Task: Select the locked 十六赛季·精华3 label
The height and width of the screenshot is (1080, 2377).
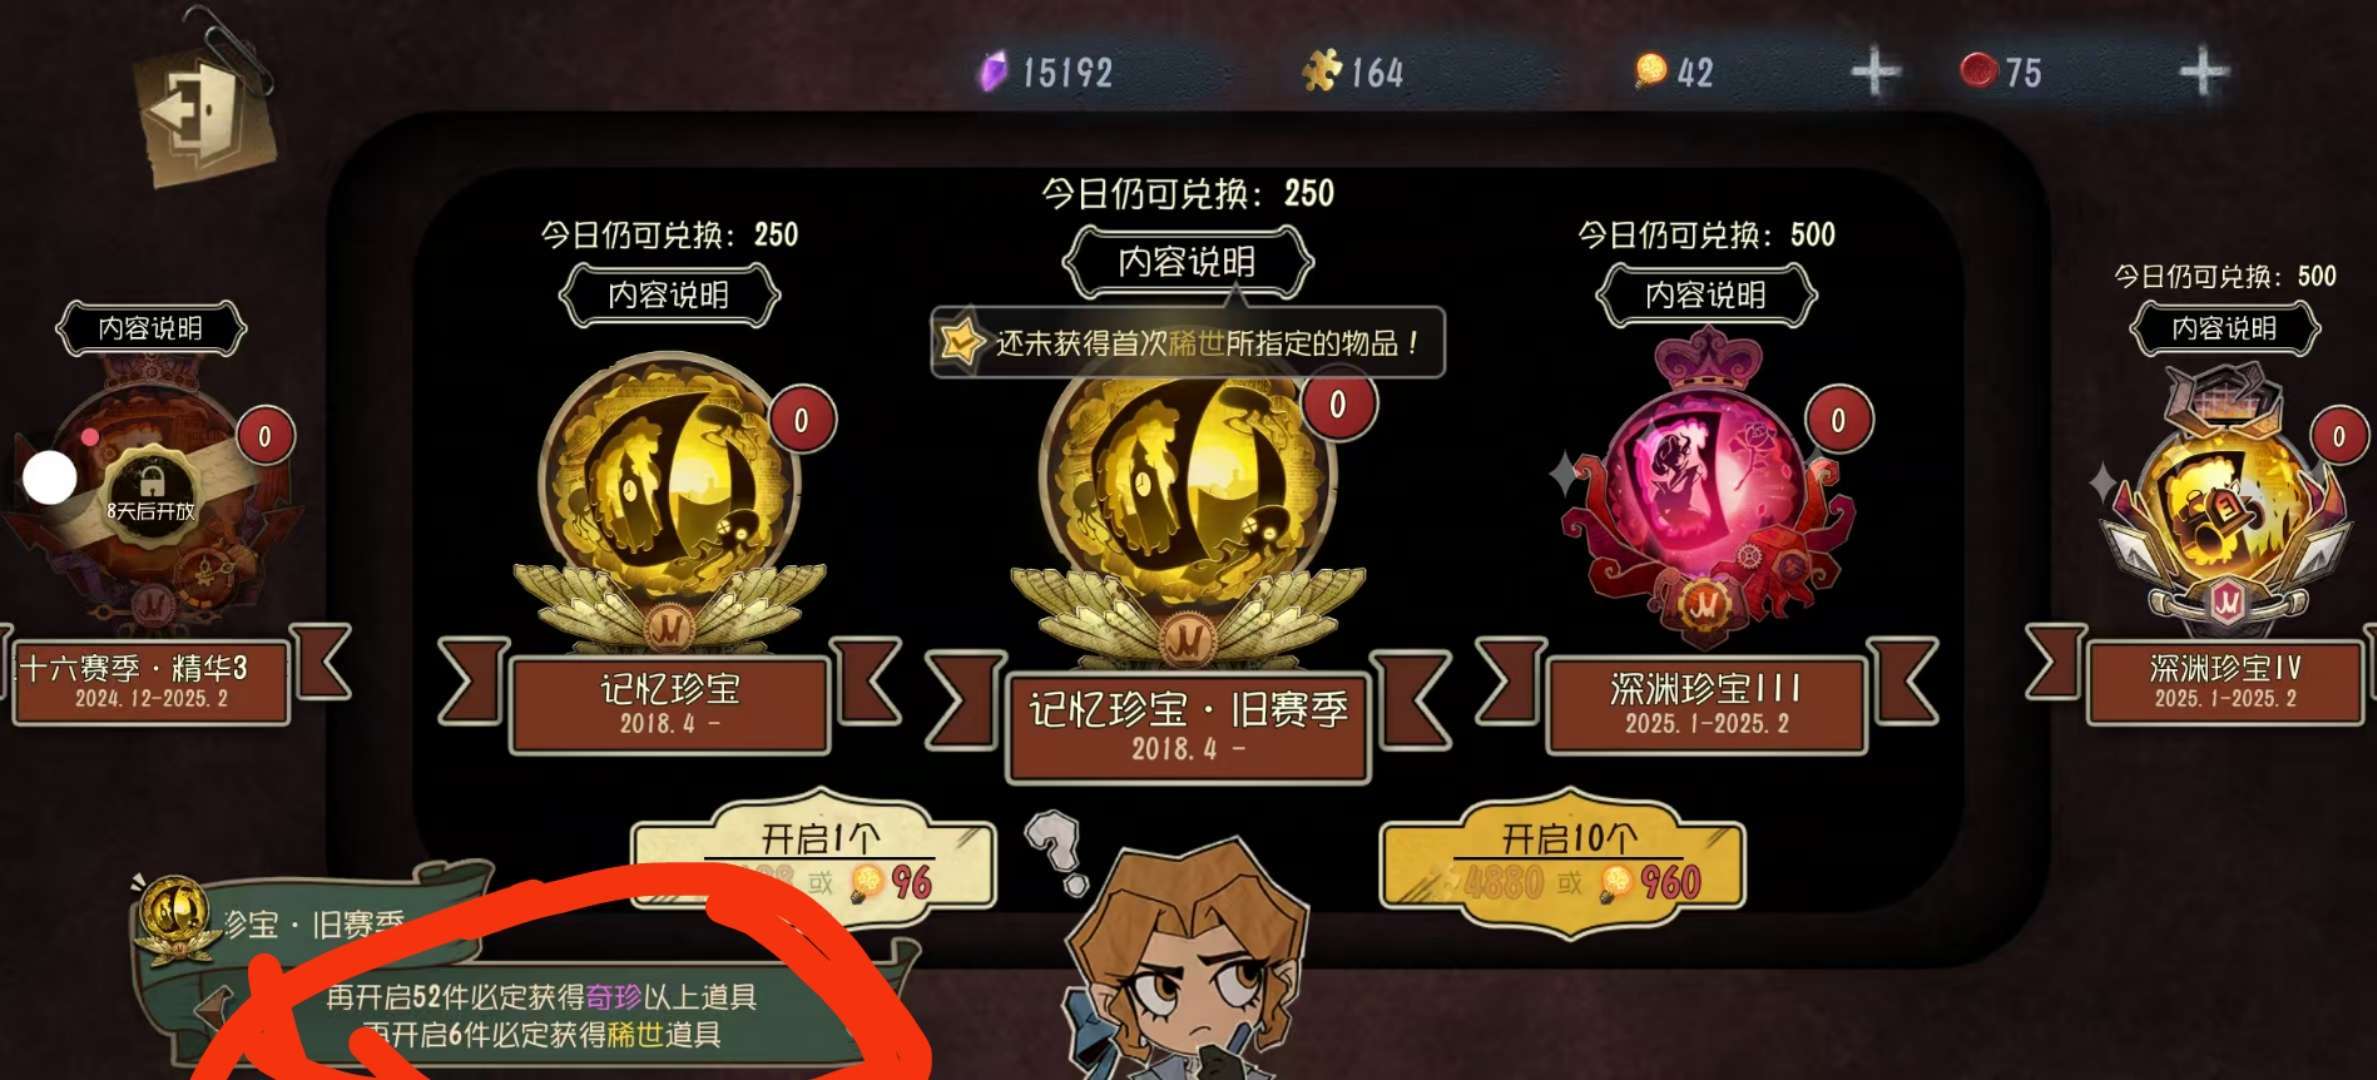Action: (151, 682)
